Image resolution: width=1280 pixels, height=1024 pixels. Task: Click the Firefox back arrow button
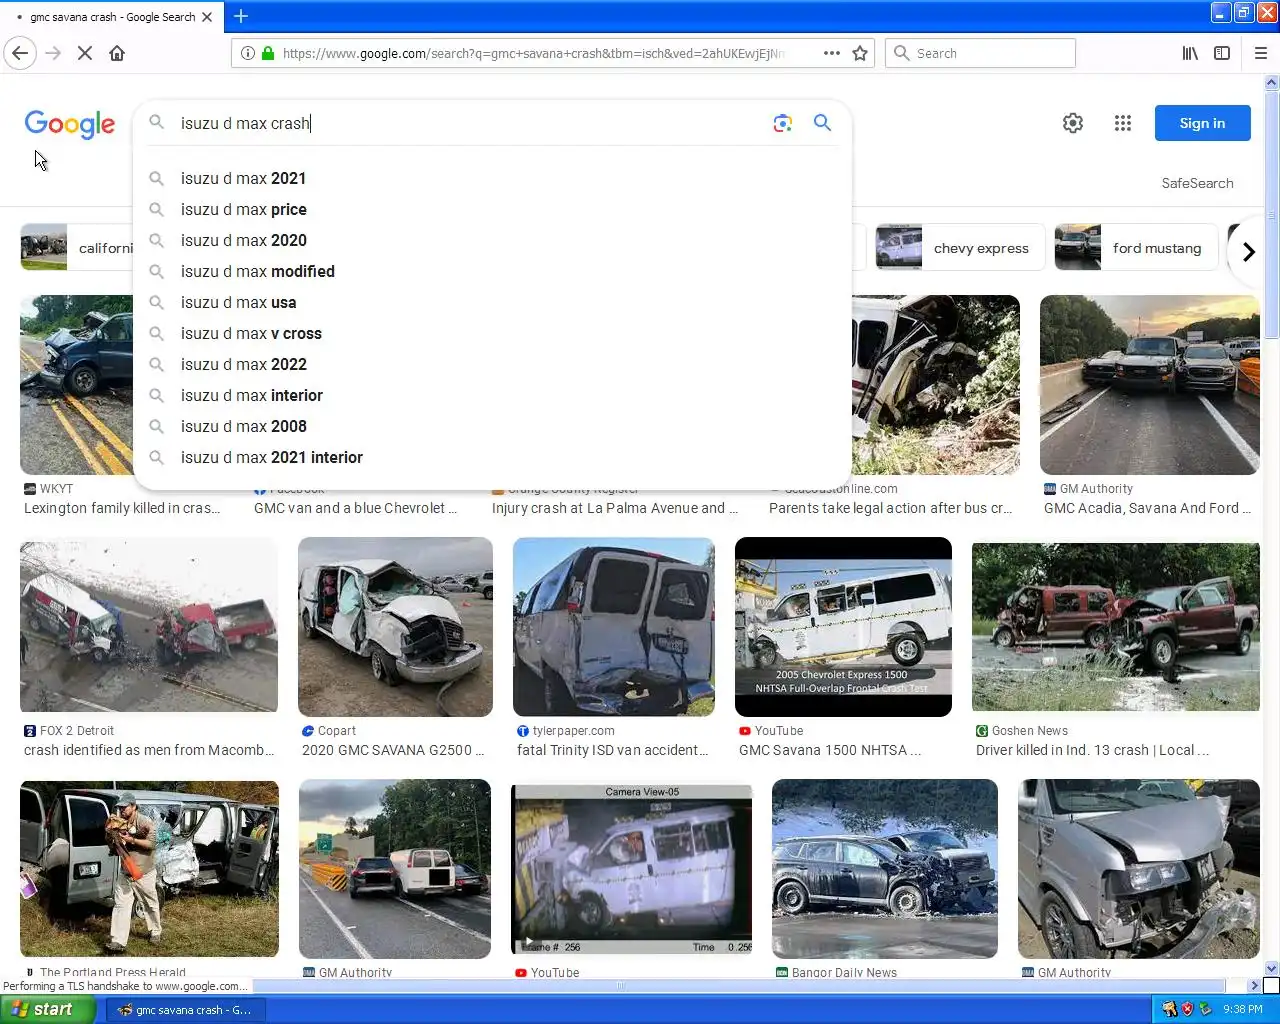point(20,53)
